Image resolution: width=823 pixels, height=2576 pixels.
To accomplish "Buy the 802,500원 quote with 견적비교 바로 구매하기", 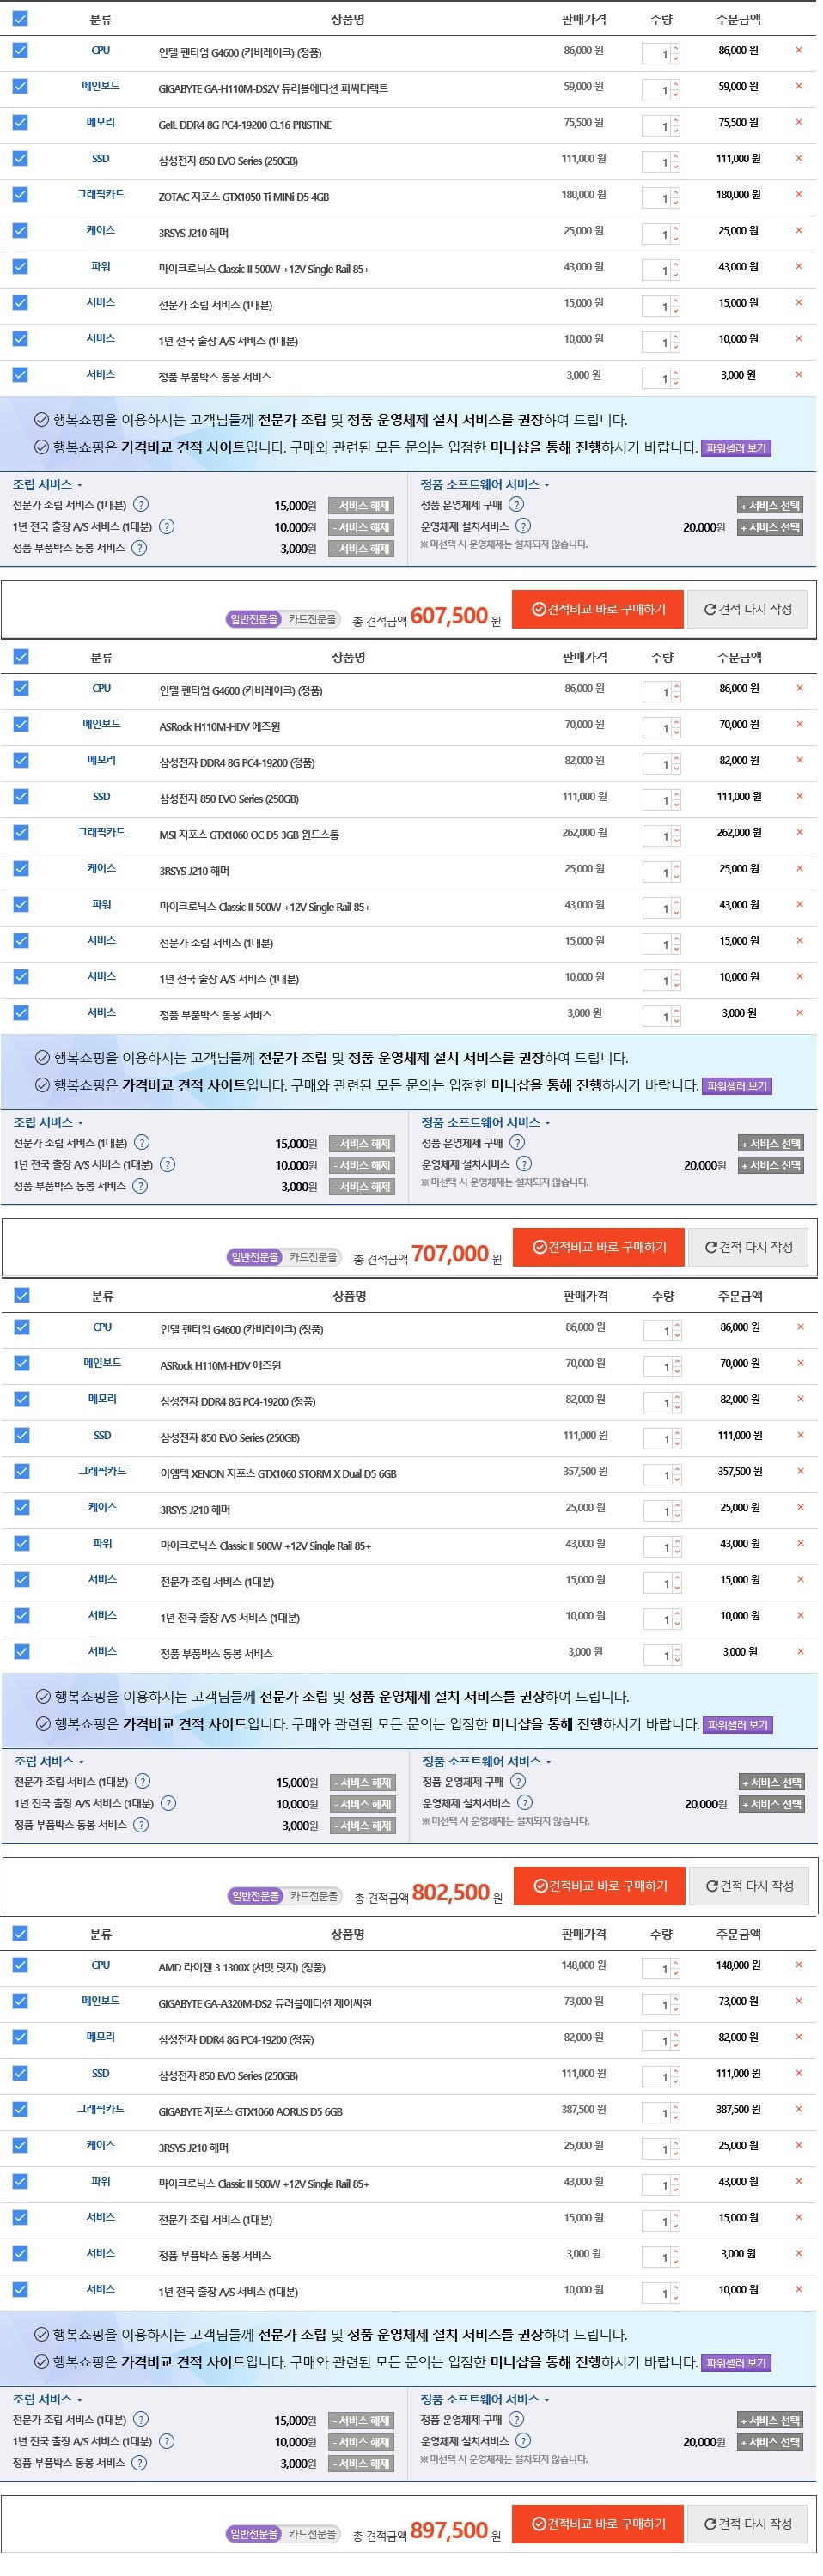I will 600,1886.
